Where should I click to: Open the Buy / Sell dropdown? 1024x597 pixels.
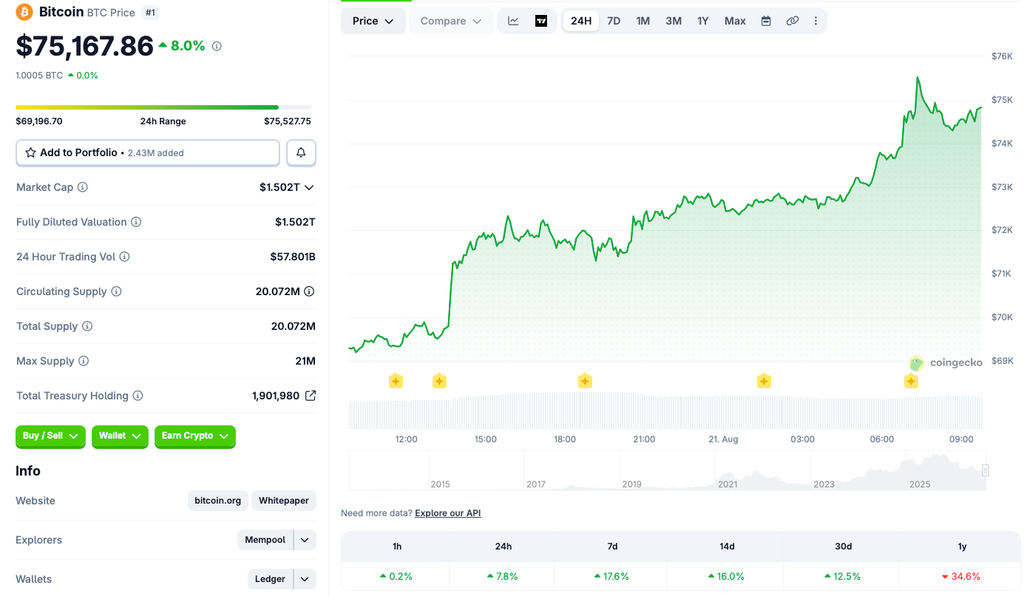tap(50, 436)
